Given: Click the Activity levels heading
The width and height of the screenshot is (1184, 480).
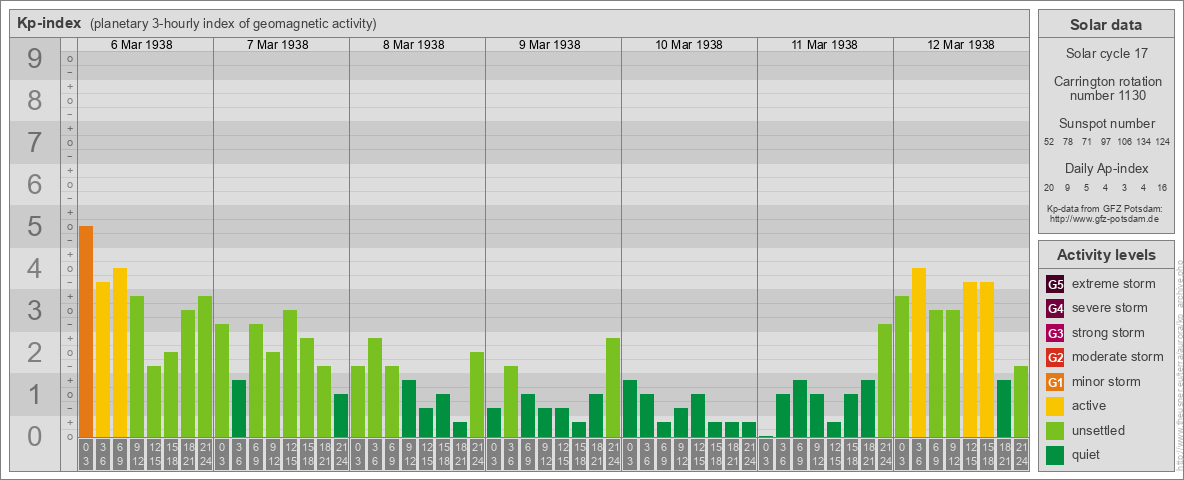Looking at the screenshot, I should coord(1106,255).
